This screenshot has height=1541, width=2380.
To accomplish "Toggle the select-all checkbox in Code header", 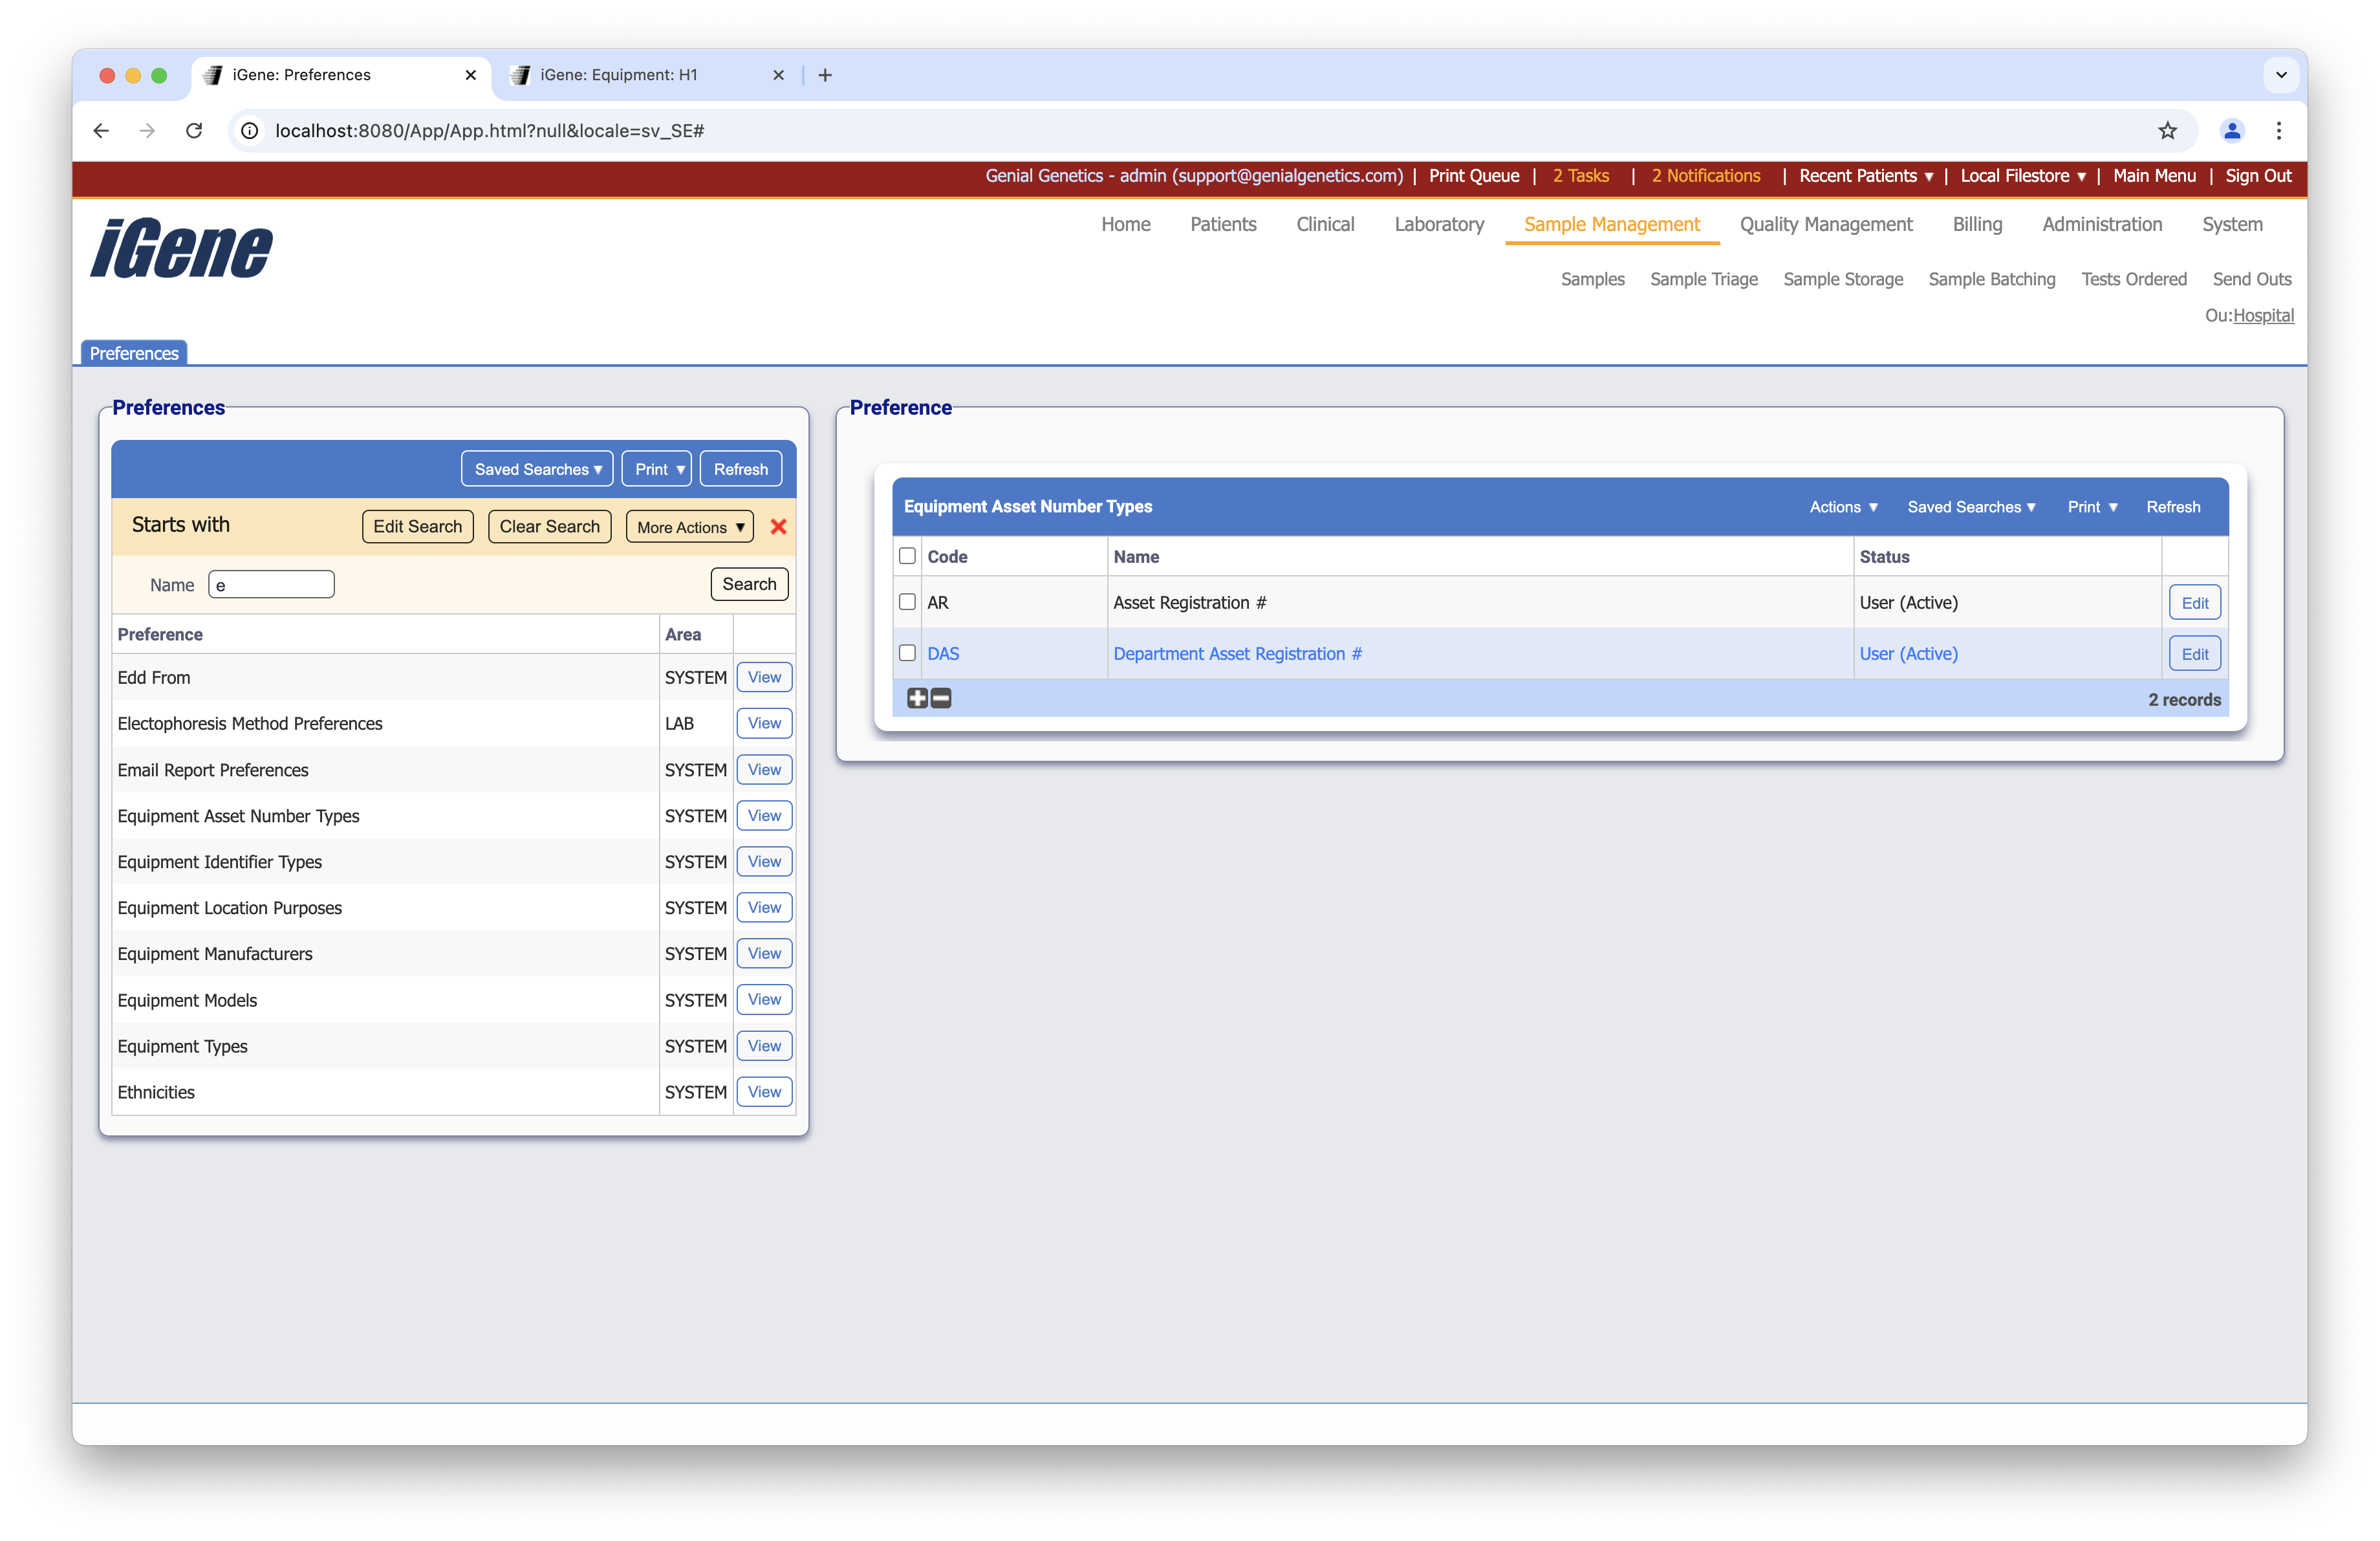I will coord(907,556).
